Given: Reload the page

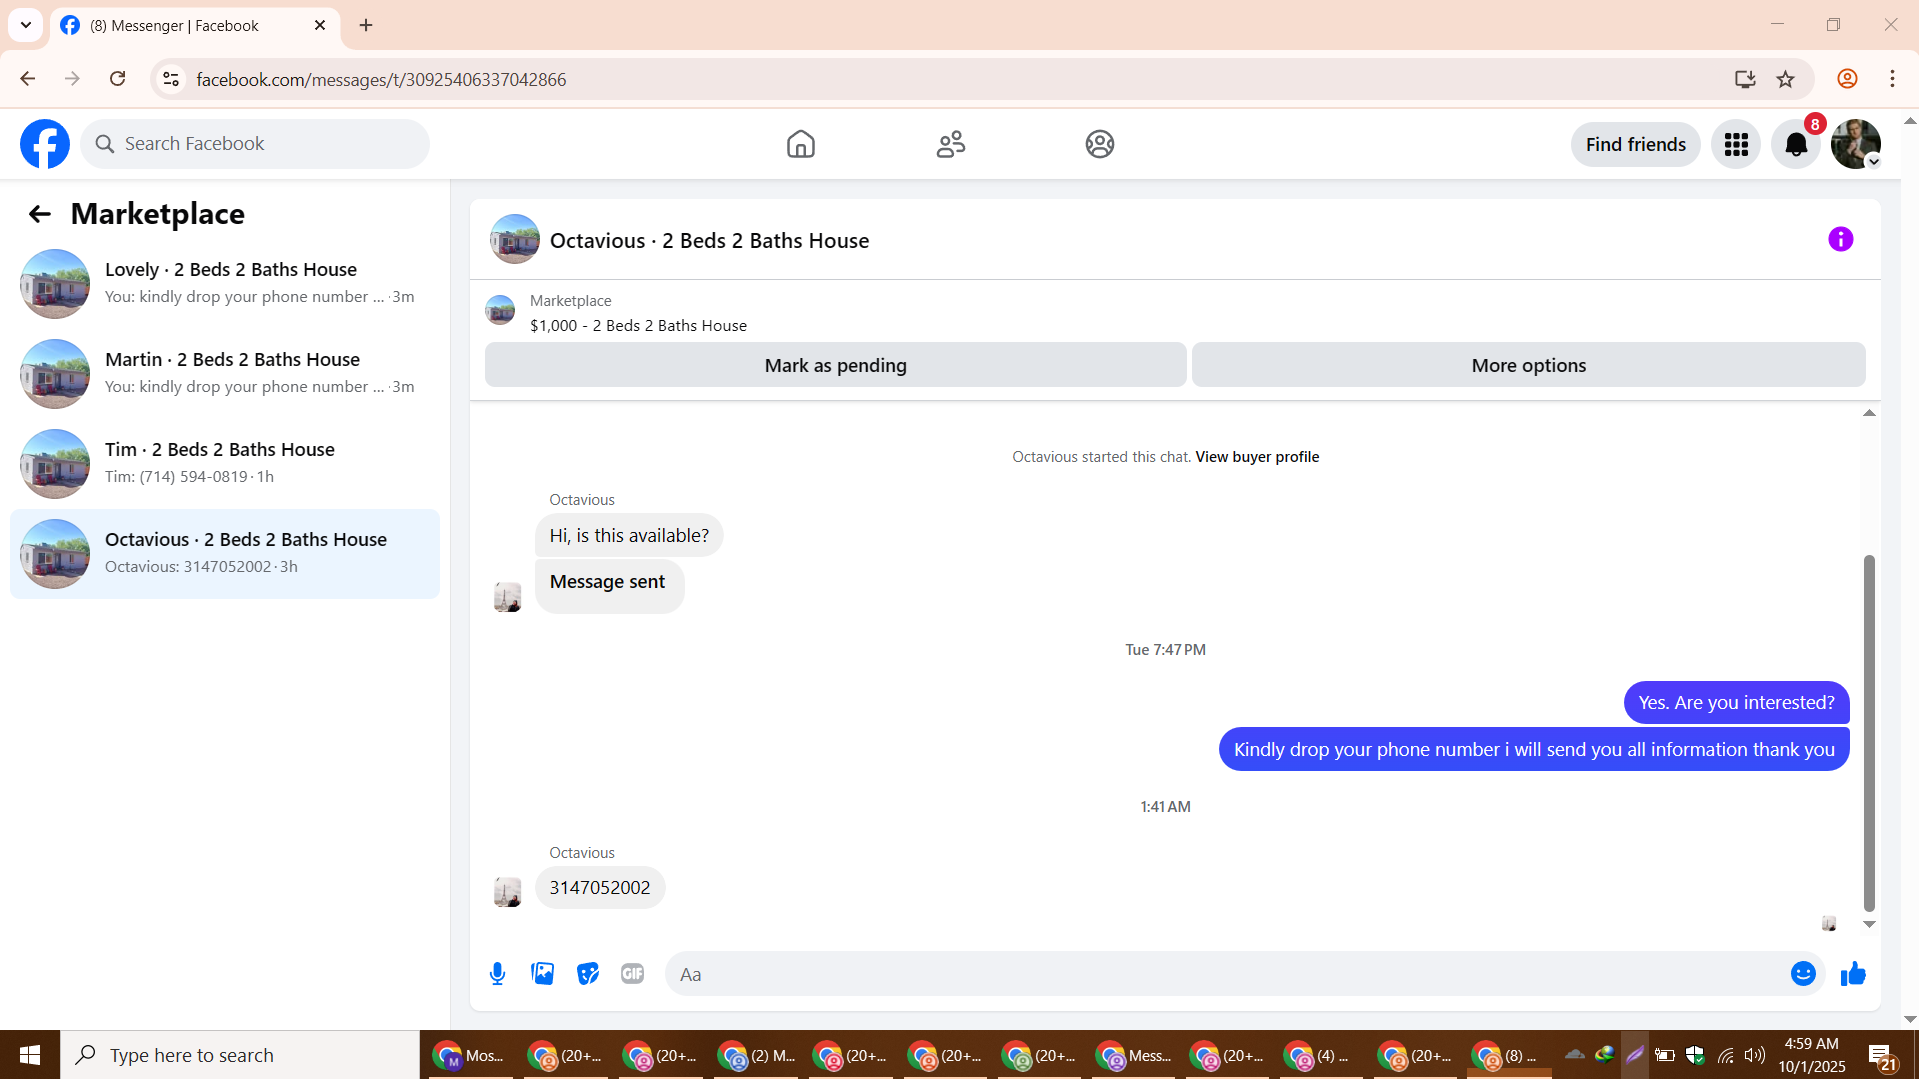Looking at the screenshot, I should click(x=117, y=79).
